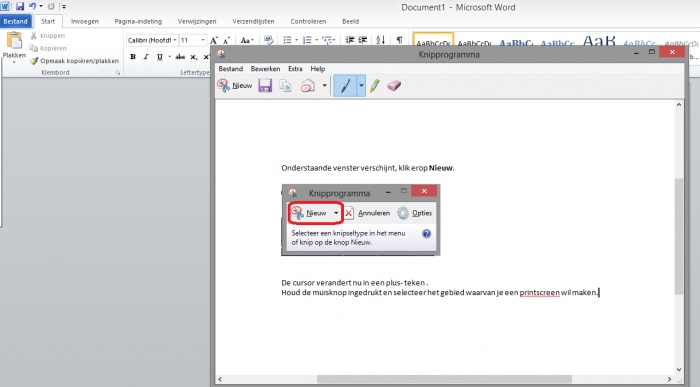Viewport: 700px width, 387px height.
Task: Increase font size with the grow font icon
Action: (x=214, y=40)
